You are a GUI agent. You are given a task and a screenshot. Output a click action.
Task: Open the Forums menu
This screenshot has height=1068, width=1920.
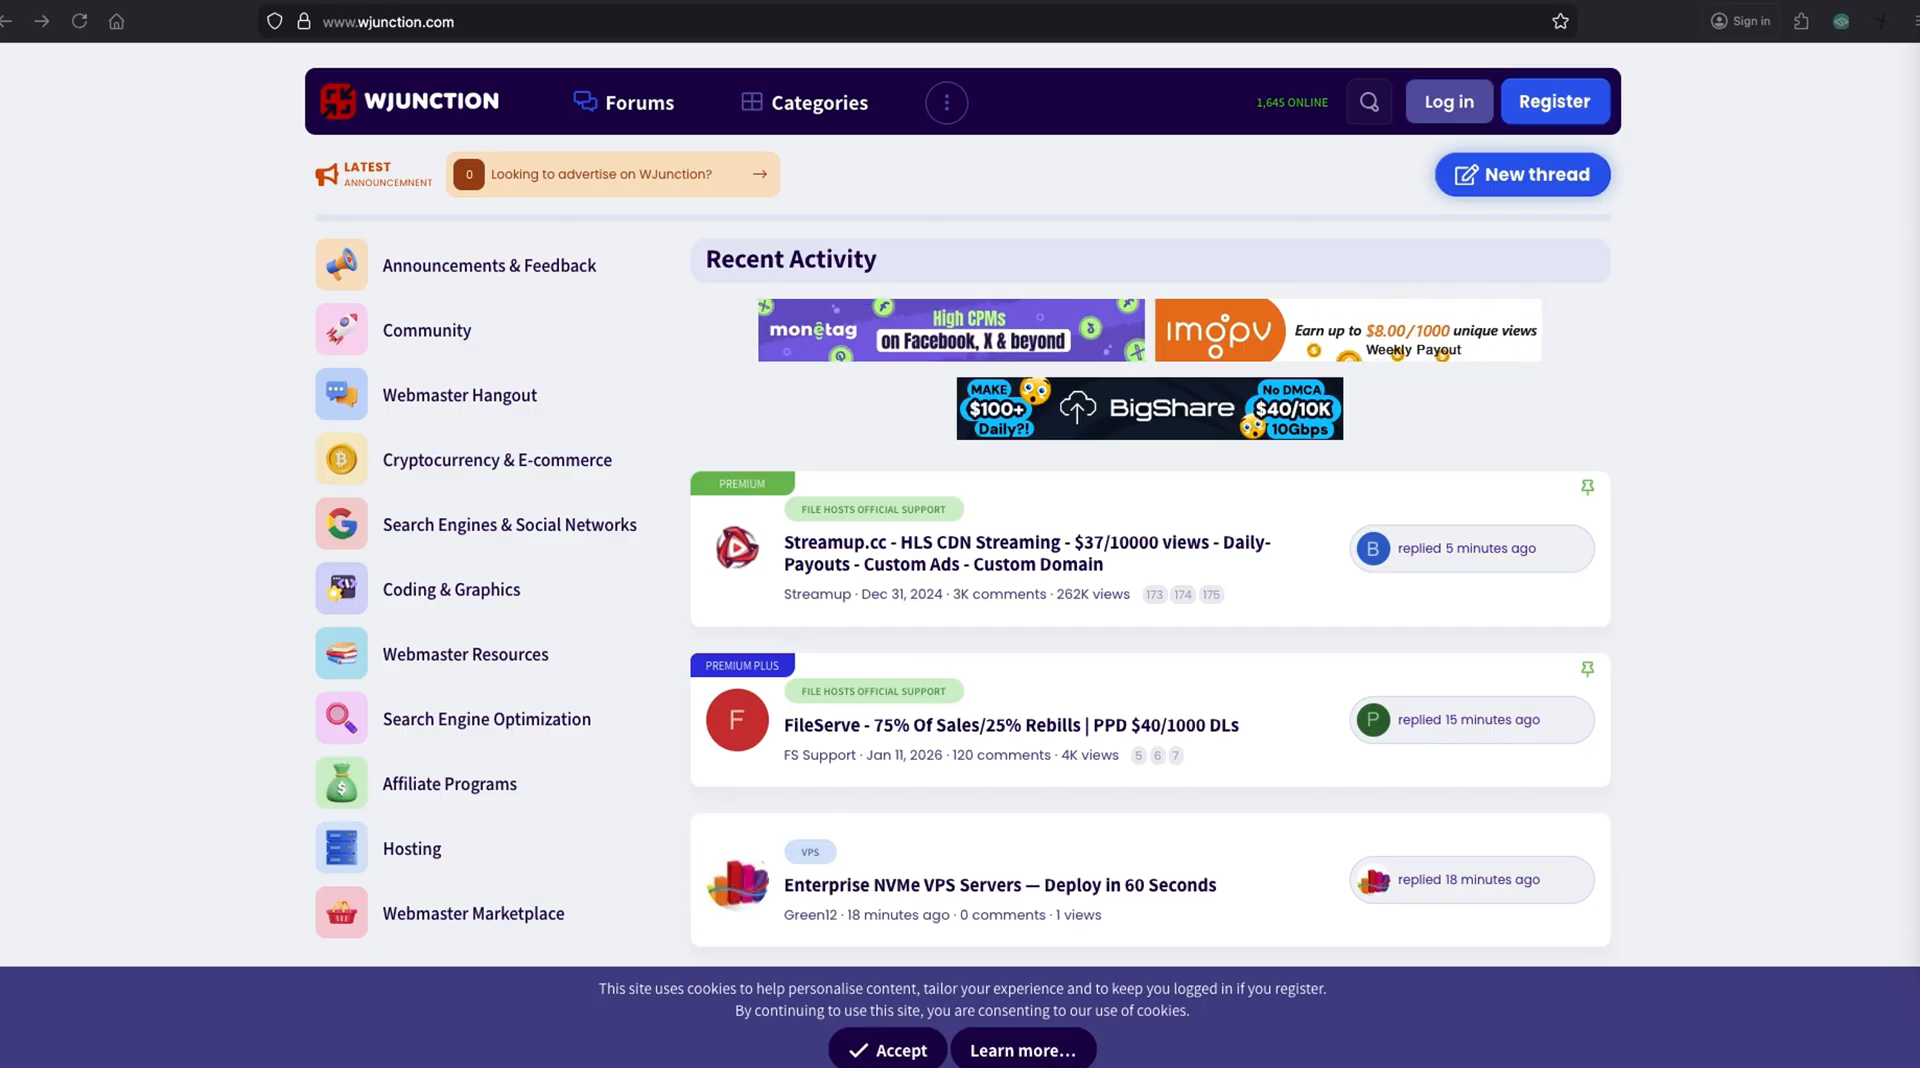click(624, 102)
